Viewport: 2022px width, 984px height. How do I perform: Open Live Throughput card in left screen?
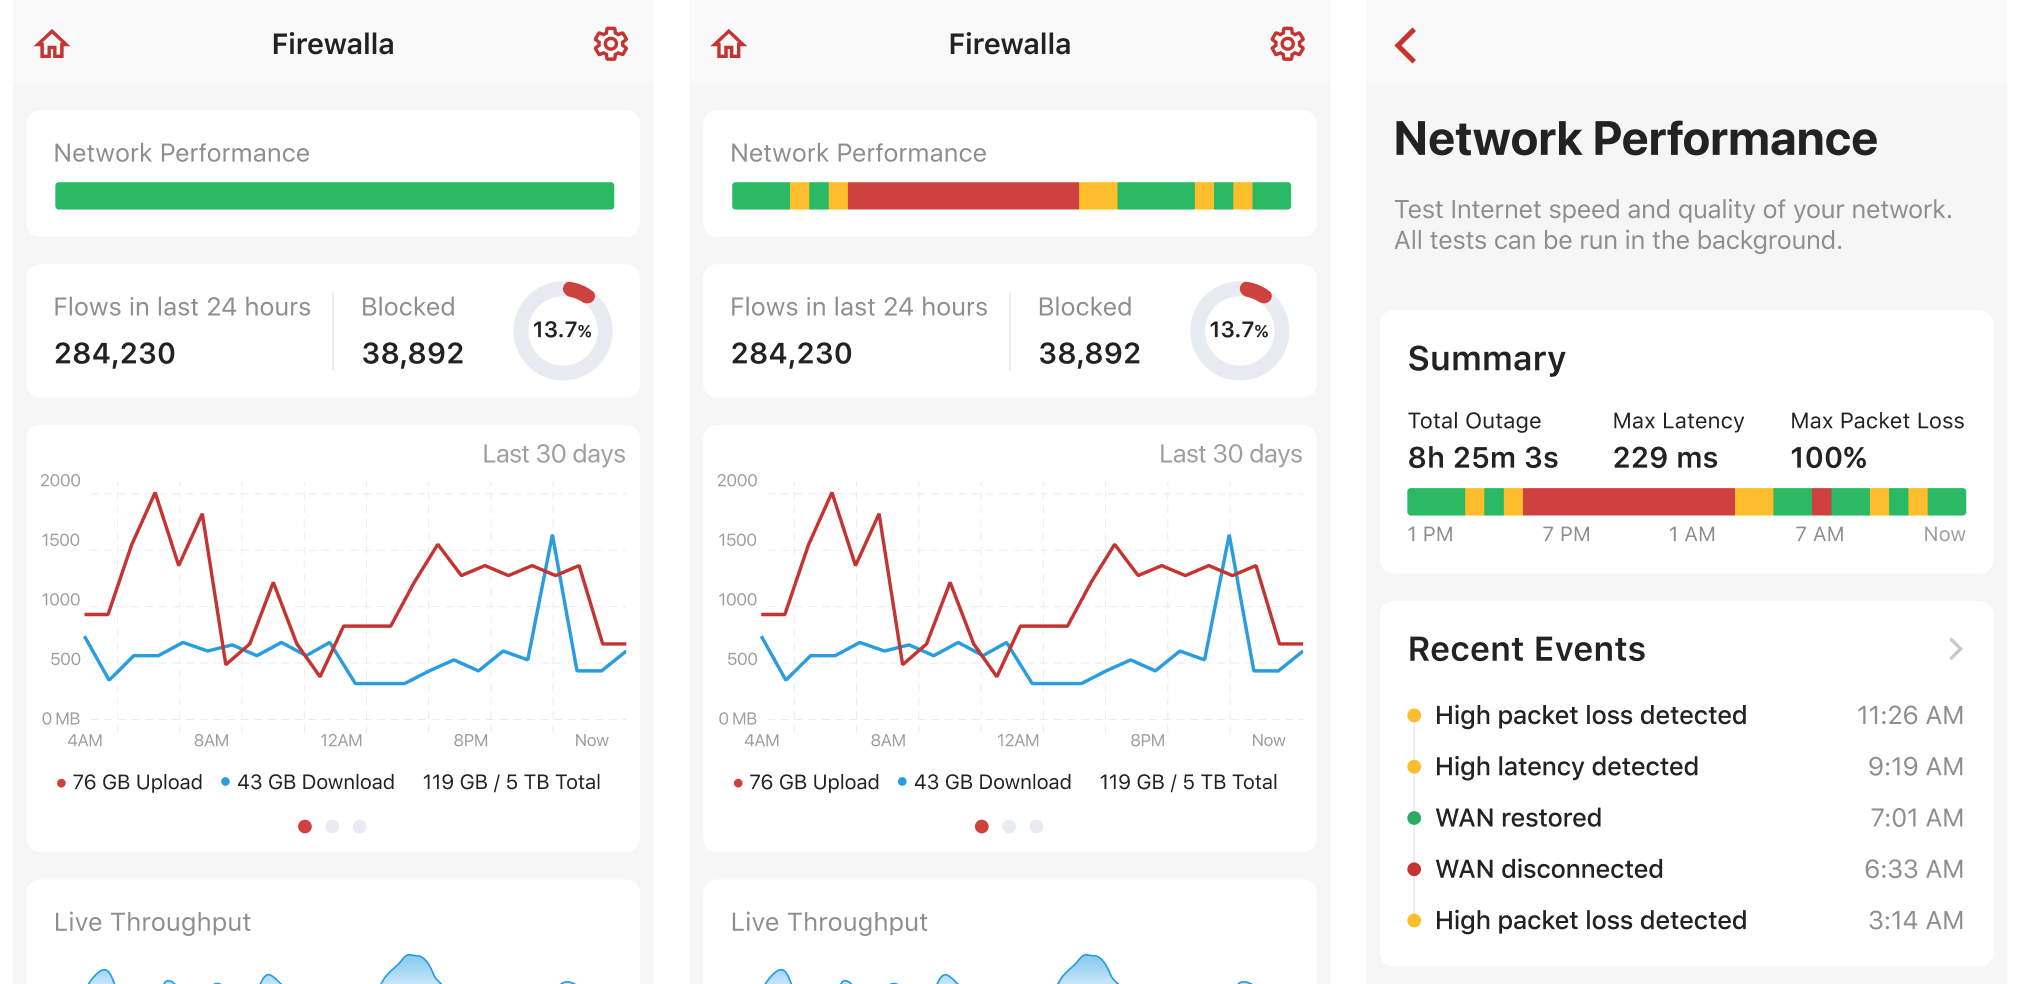coord(333,932)
